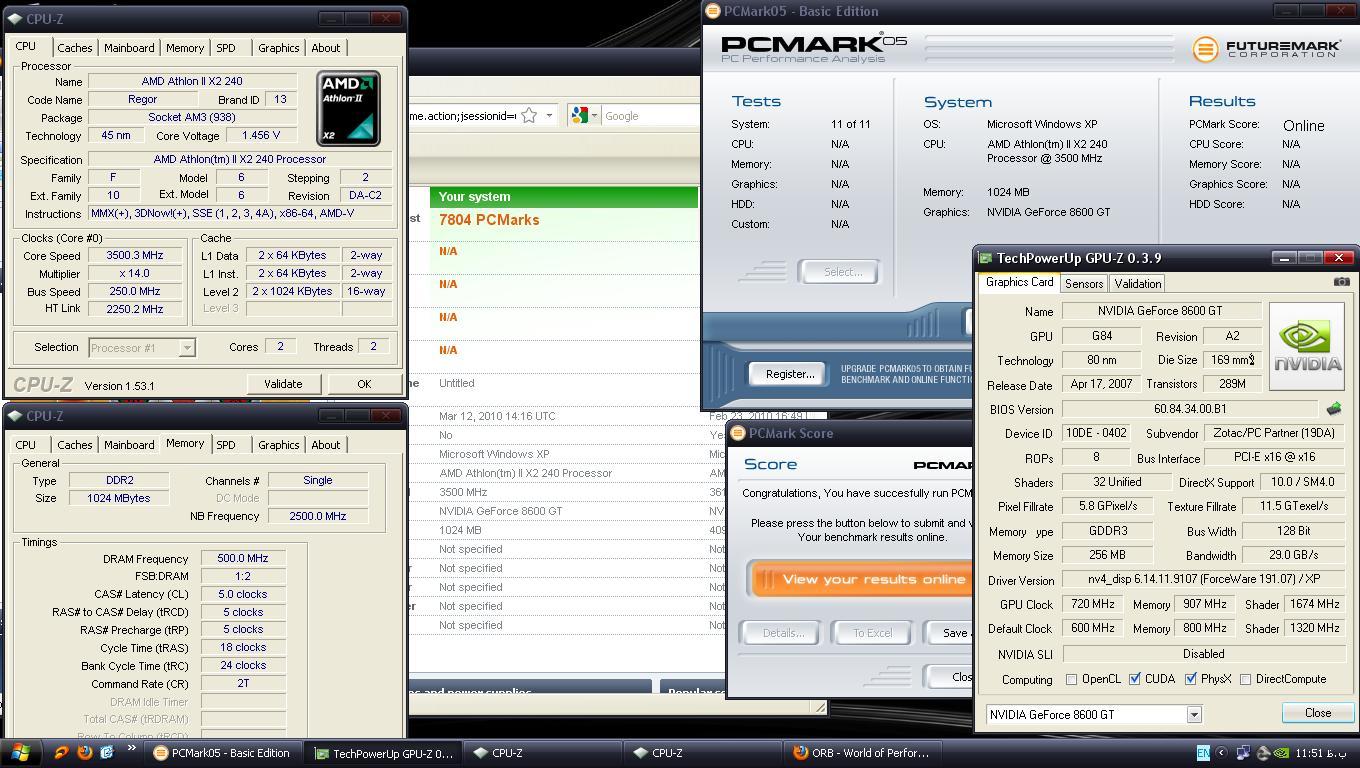Open the browser address bar history dropdown
Screen dimensions: 1360x768
pyautogui.click(x=549, y=116)
